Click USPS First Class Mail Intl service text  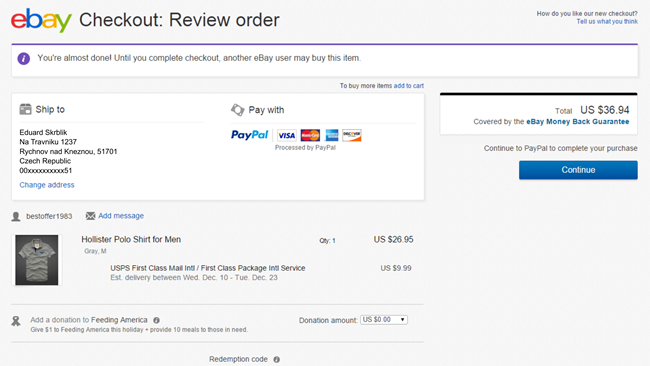208,268
